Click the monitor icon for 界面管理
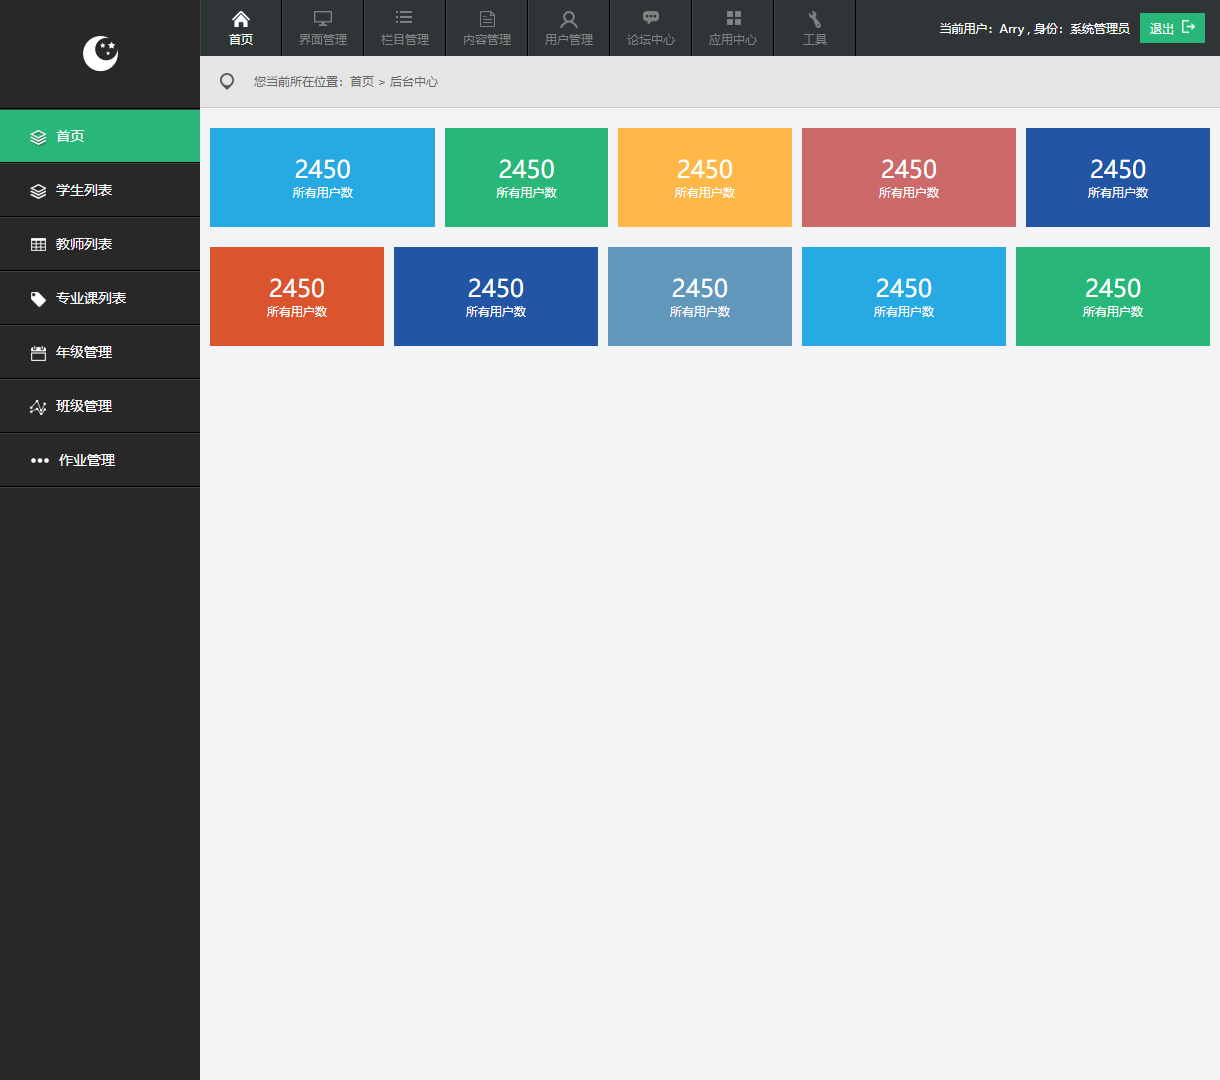Viewport: 1220px width, 1080px height. (x=323, y=19)
